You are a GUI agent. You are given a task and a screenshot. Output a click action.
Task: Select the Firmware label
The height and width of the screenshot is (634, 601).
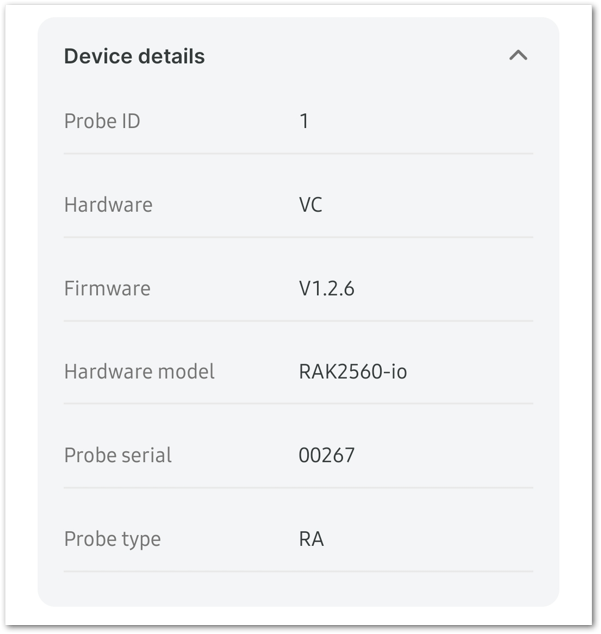[107, 288]
